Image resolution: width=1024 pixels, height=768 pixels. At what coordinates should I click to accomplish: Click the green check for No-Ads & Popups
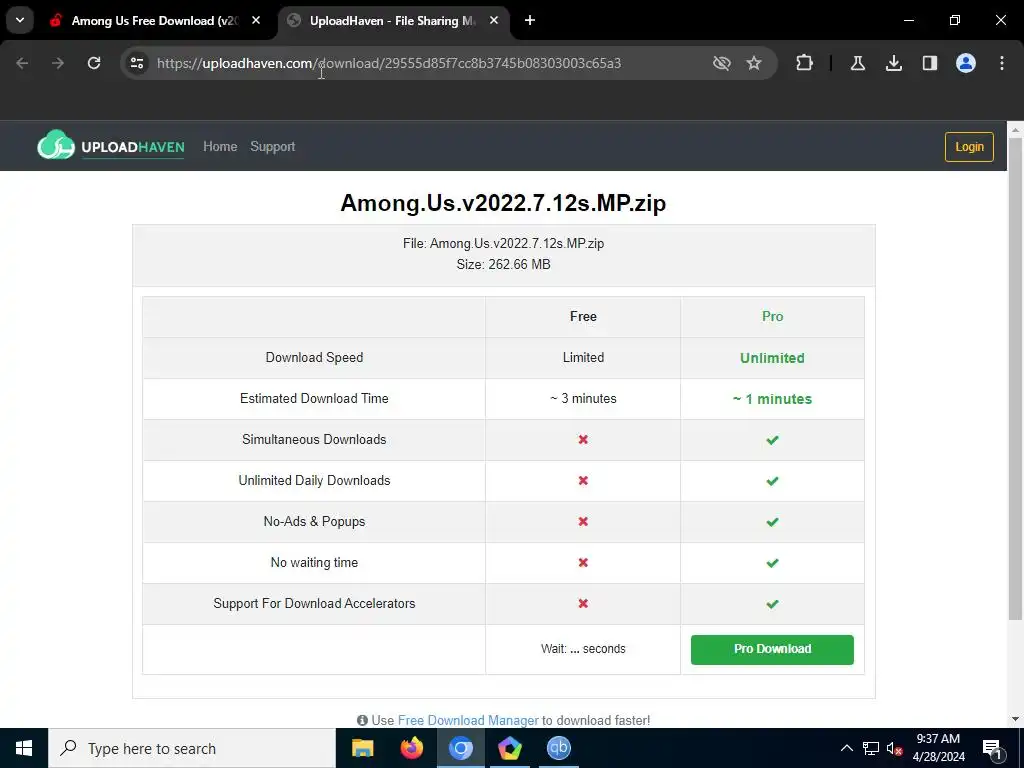tap(772, 522)
